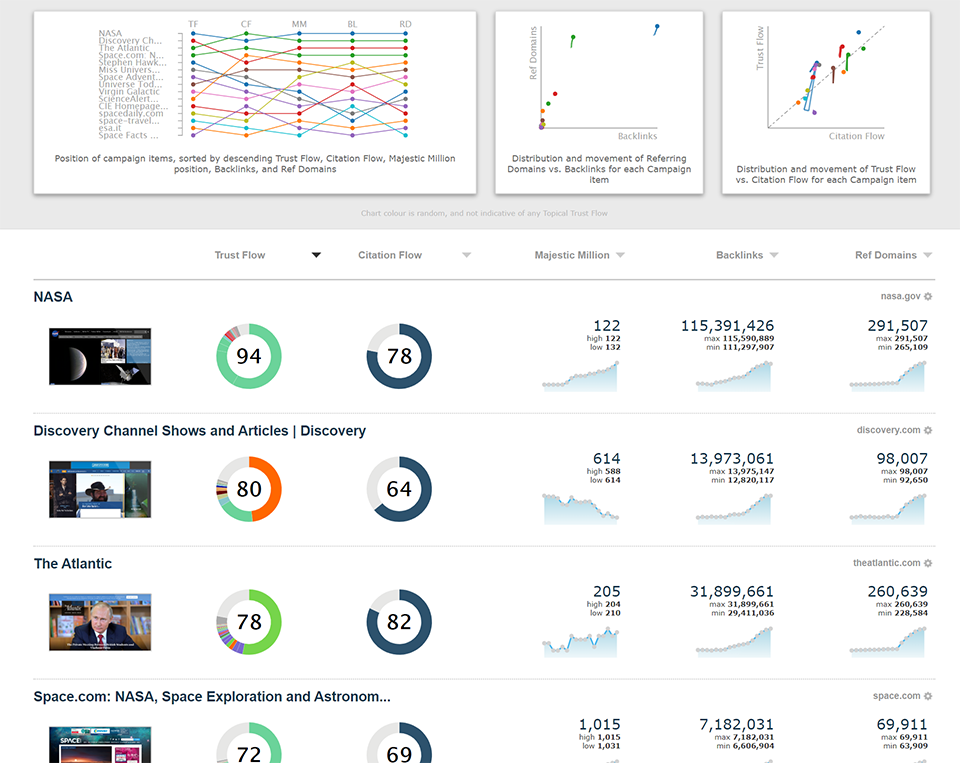The image size is (960, 763).
Task: Sort by Trust Flow using the arrow
Action: tap(316, 255)
